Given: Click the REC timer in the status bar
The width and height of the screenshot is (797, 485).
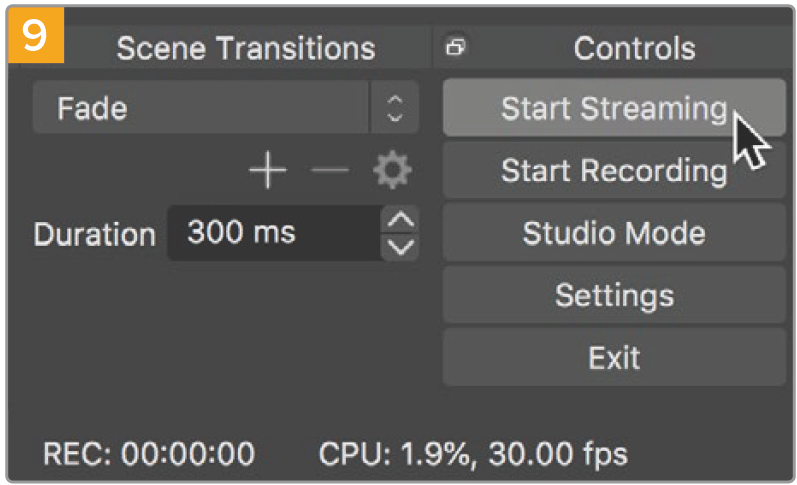Looking at the screenshot, I should tap(148, 454).
